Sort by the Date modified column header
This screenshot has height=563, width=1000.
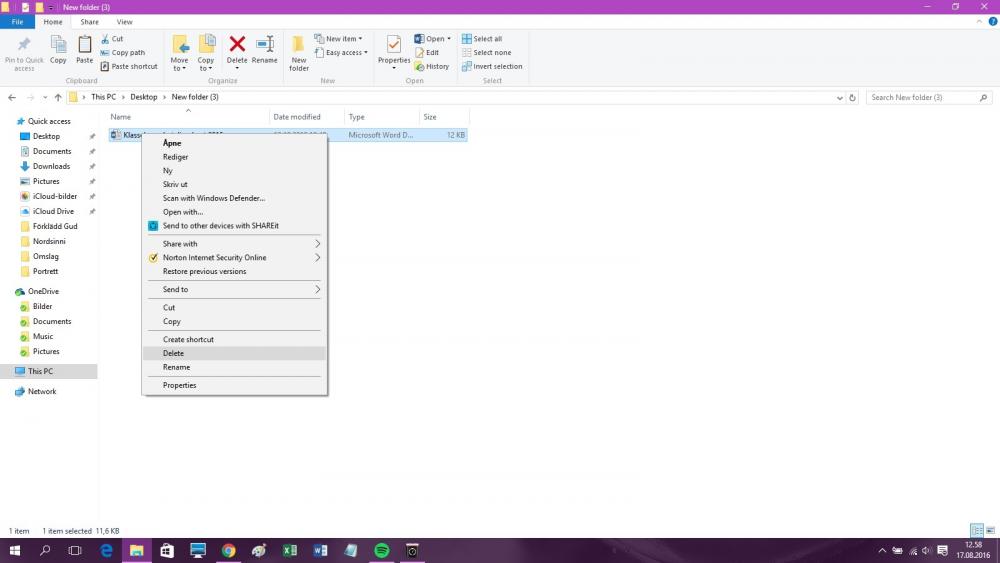[307, 117]
